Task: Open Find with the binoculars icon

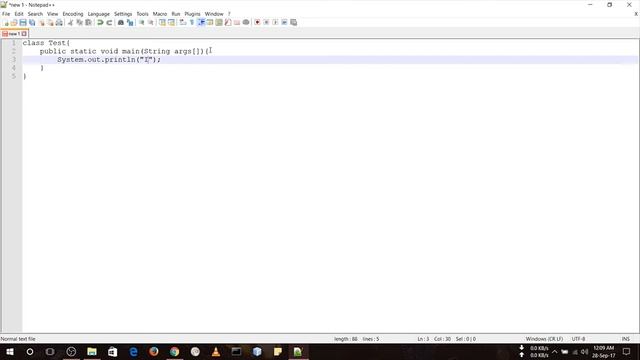Action: click(121, 22)
